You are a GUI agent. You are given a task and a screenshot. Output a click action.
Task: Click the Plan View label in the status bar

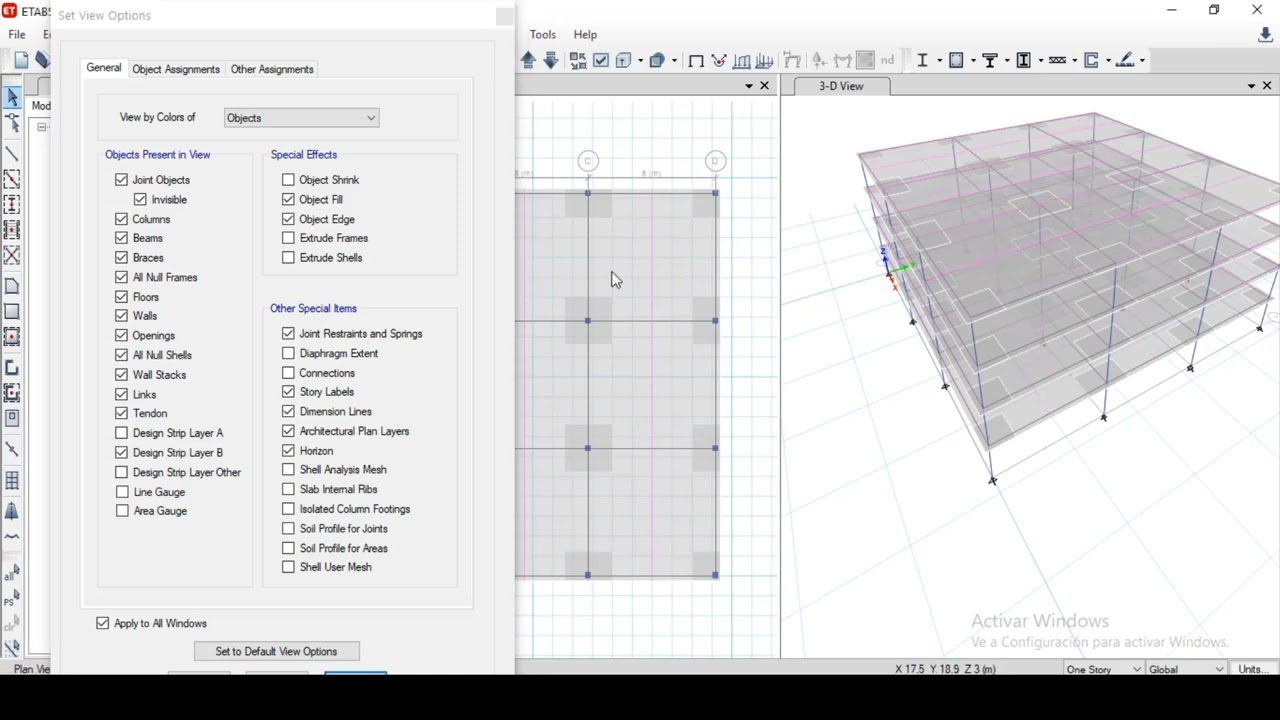pyautogui.click(x=31, y=669)
